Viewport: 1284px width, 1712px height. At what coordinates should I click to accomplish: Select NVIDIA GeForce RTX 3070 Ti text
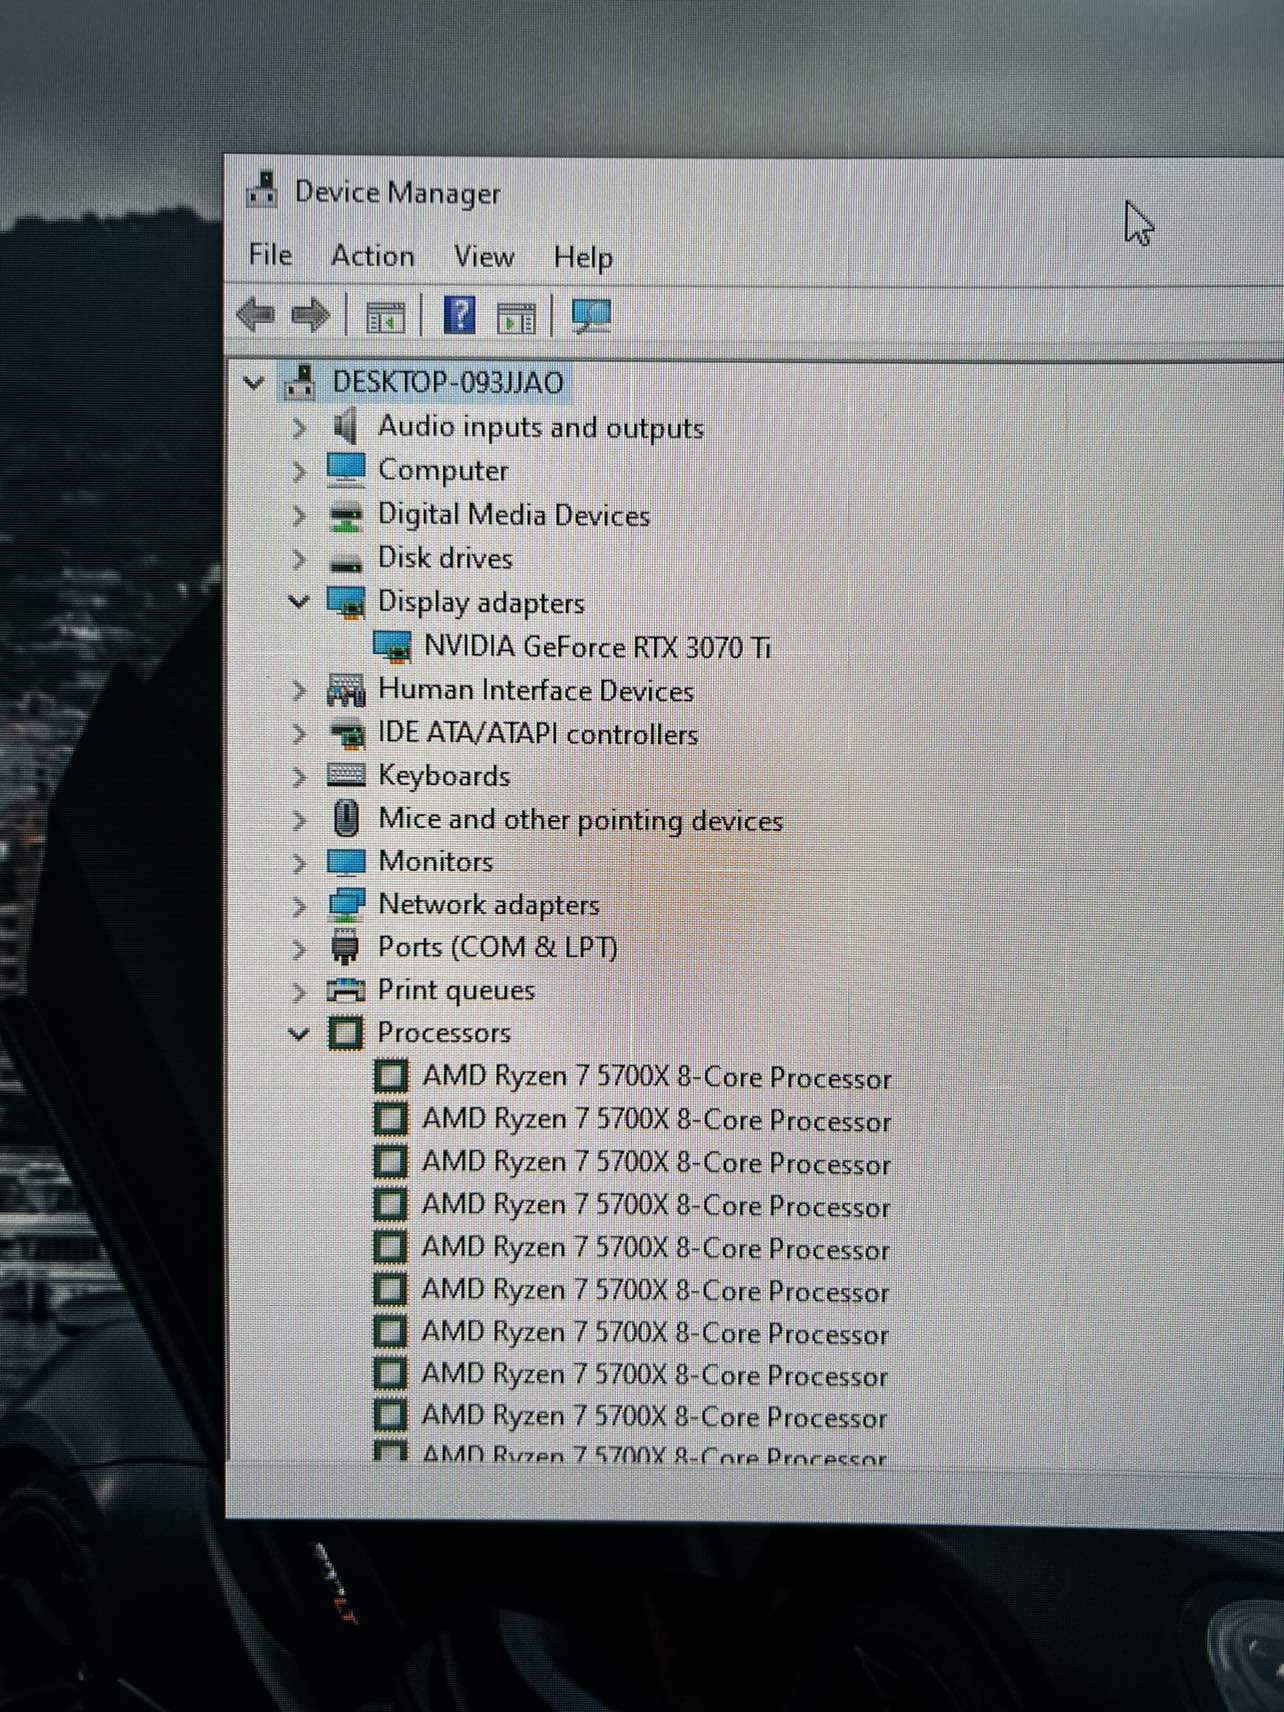(x=598, y=647)
